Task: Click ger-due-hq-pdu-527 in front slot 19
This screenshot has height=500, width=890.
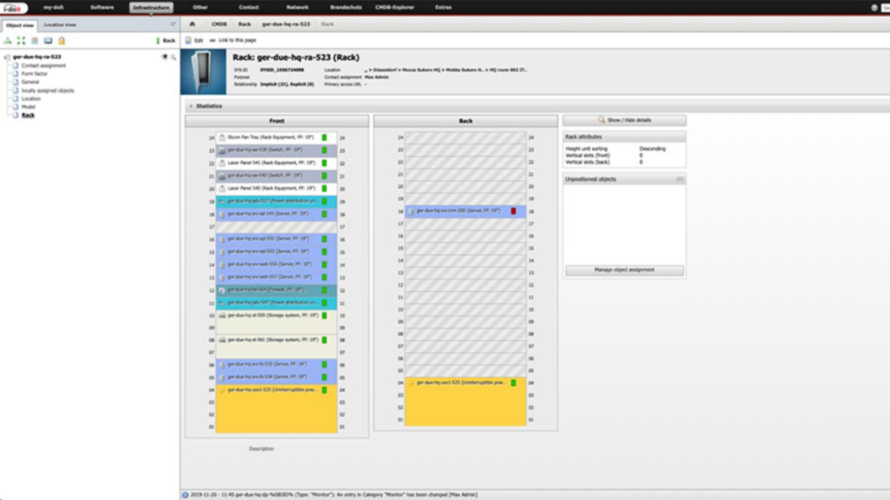Action: click(276, 201)
